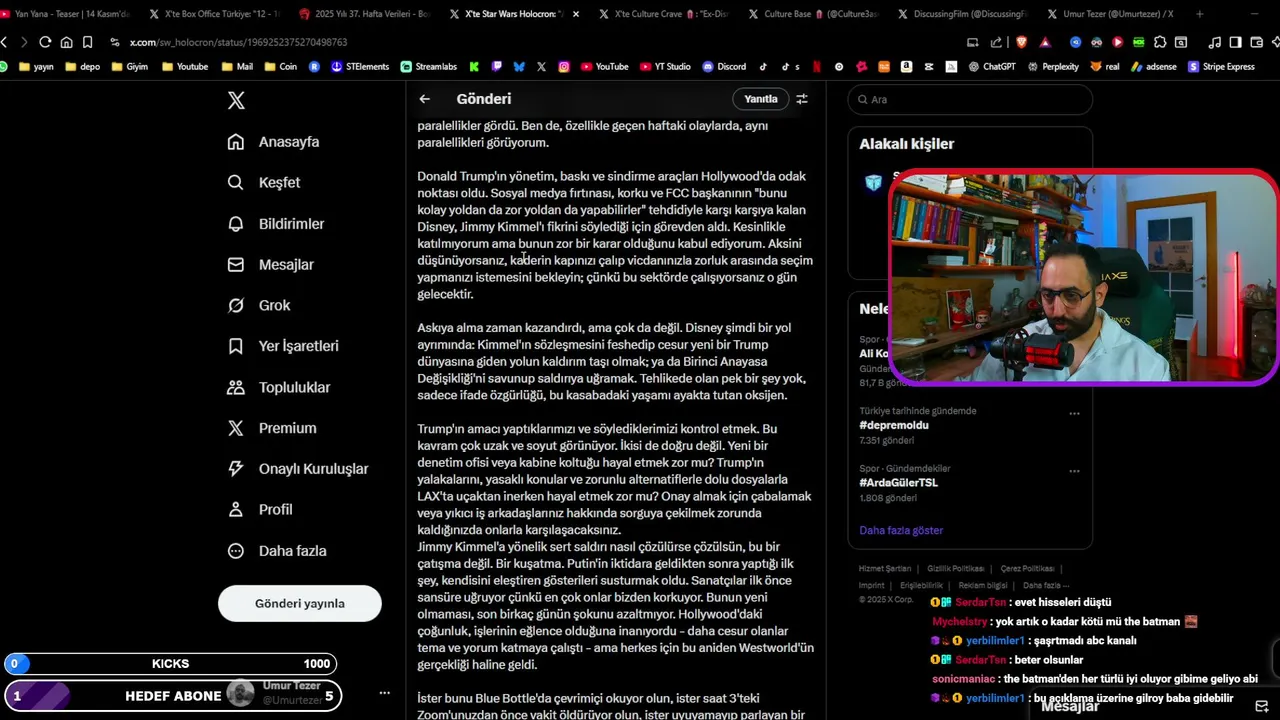Open the Brave shields icon
1280x720 pixels.
(1021, 42)
